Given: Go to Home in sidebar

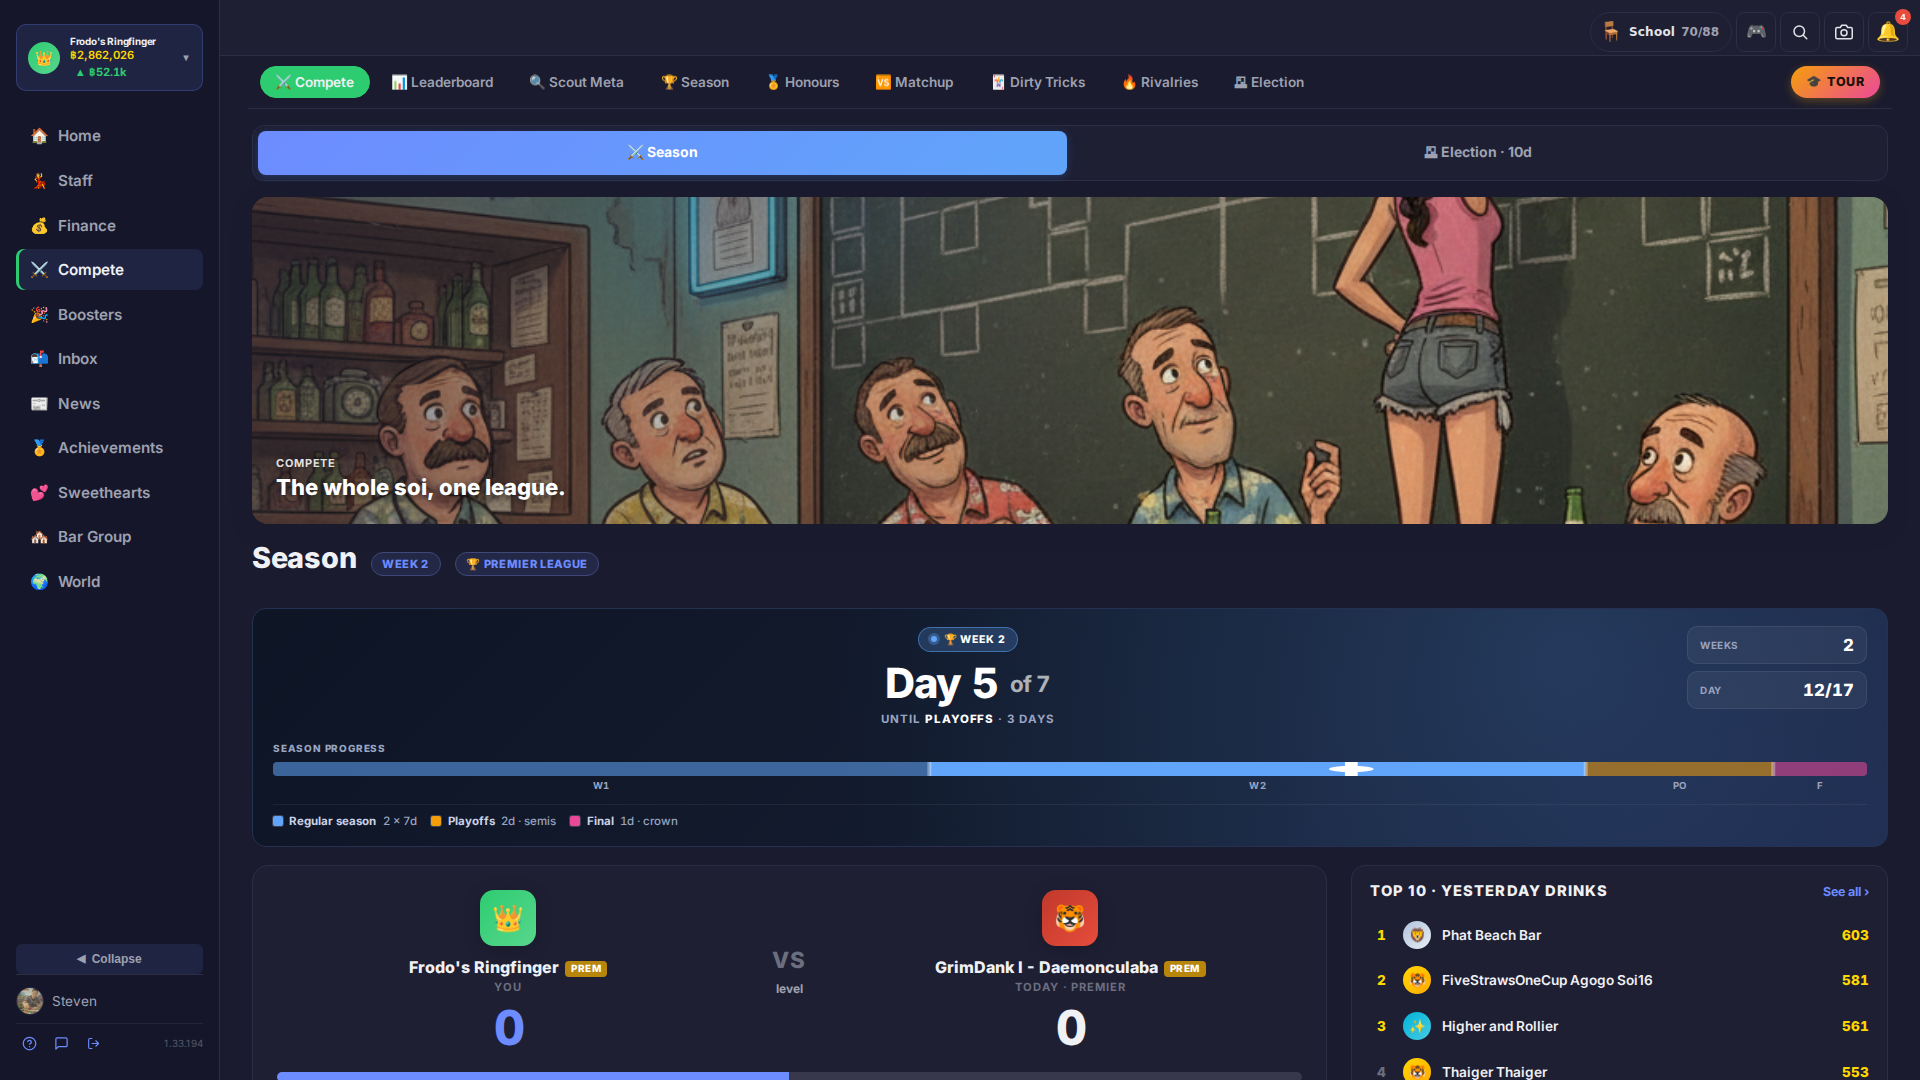Looking at the screenshot, I should 110,136.
